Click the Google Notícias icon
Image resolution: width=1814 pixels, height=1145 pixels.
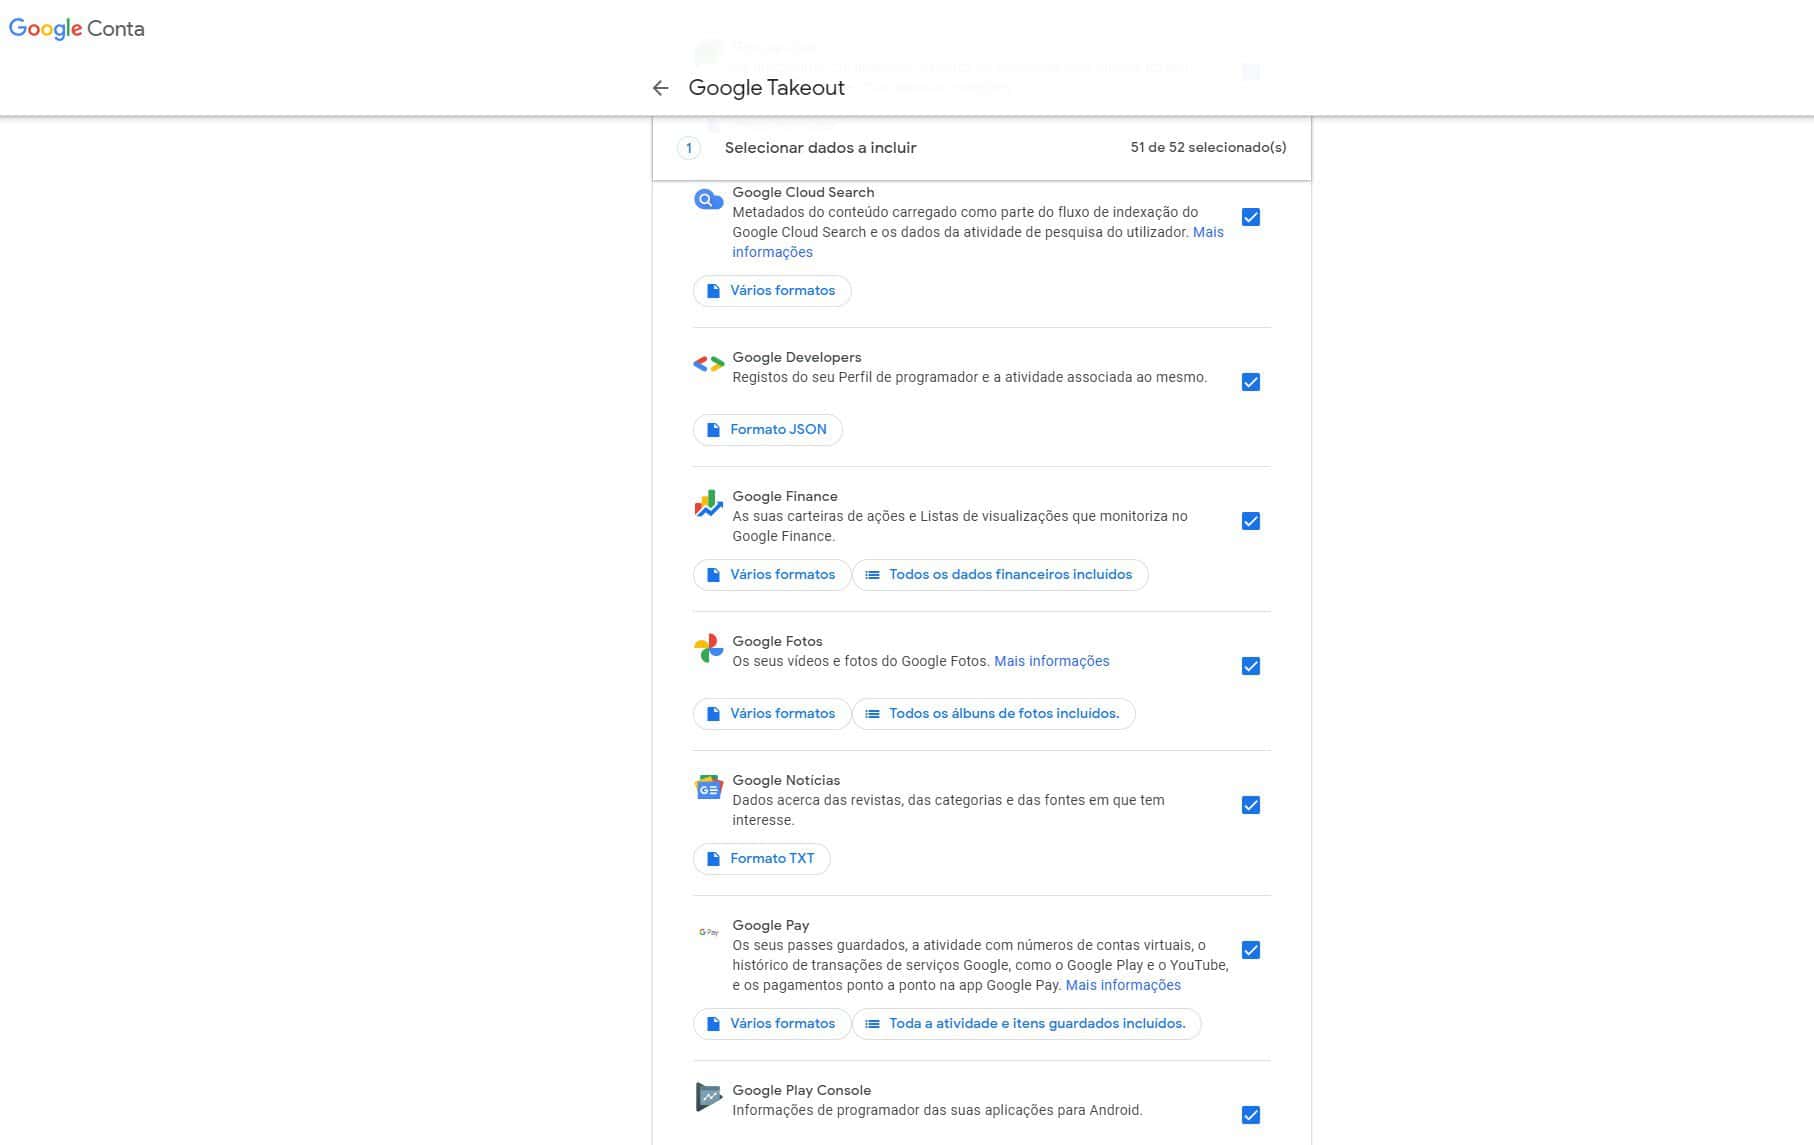coord(708,788)
